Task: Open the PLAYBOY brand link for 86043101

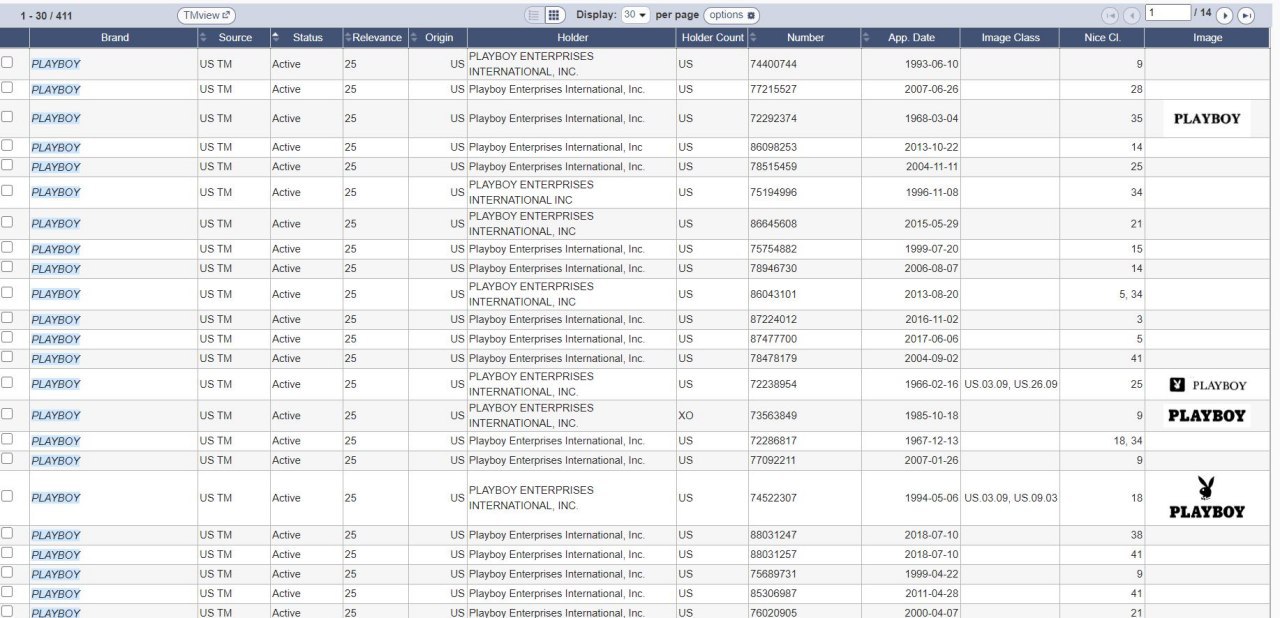Action: (x=56, y=294)
